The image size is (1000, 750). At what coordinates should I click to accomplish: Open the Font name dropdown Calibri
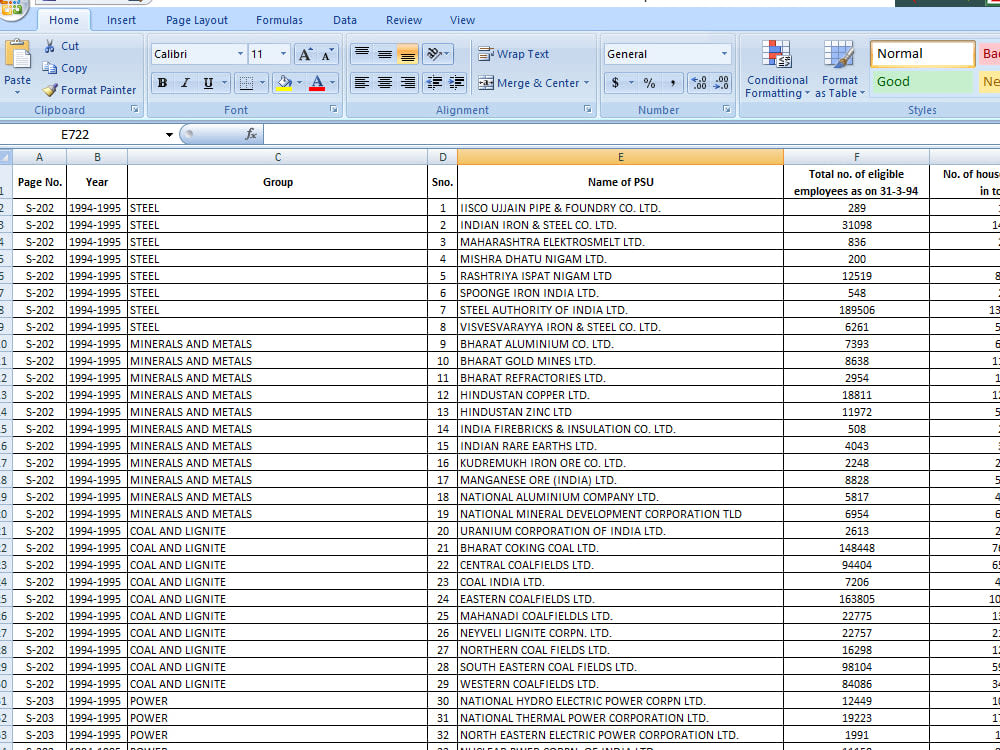[x=240, y=54]
